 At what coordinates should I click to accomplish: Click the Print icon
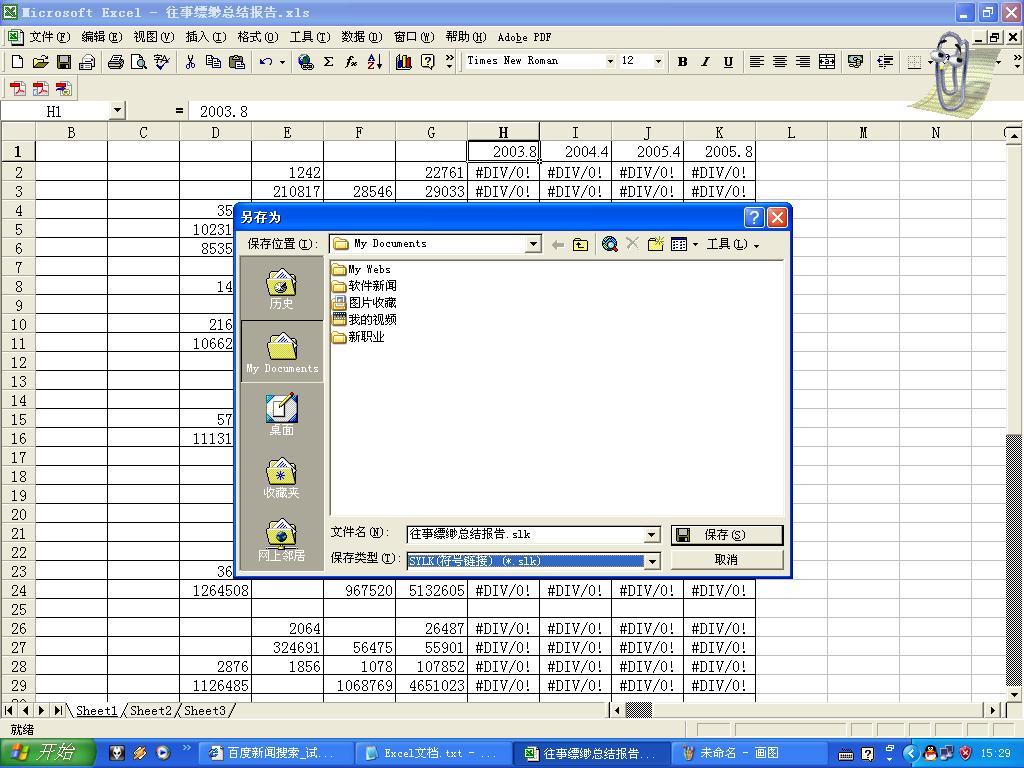pyautogui.click(x=116, y=61)
